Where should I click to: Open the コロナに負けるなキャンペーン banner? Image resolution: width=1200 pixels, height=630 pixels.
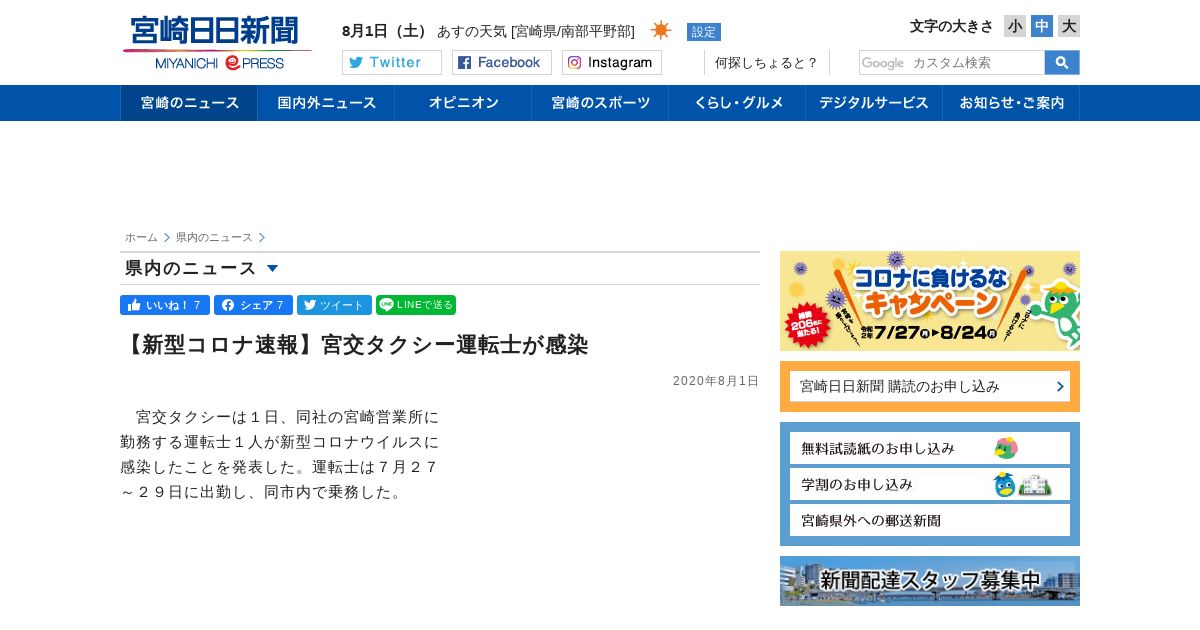(930, 301)
